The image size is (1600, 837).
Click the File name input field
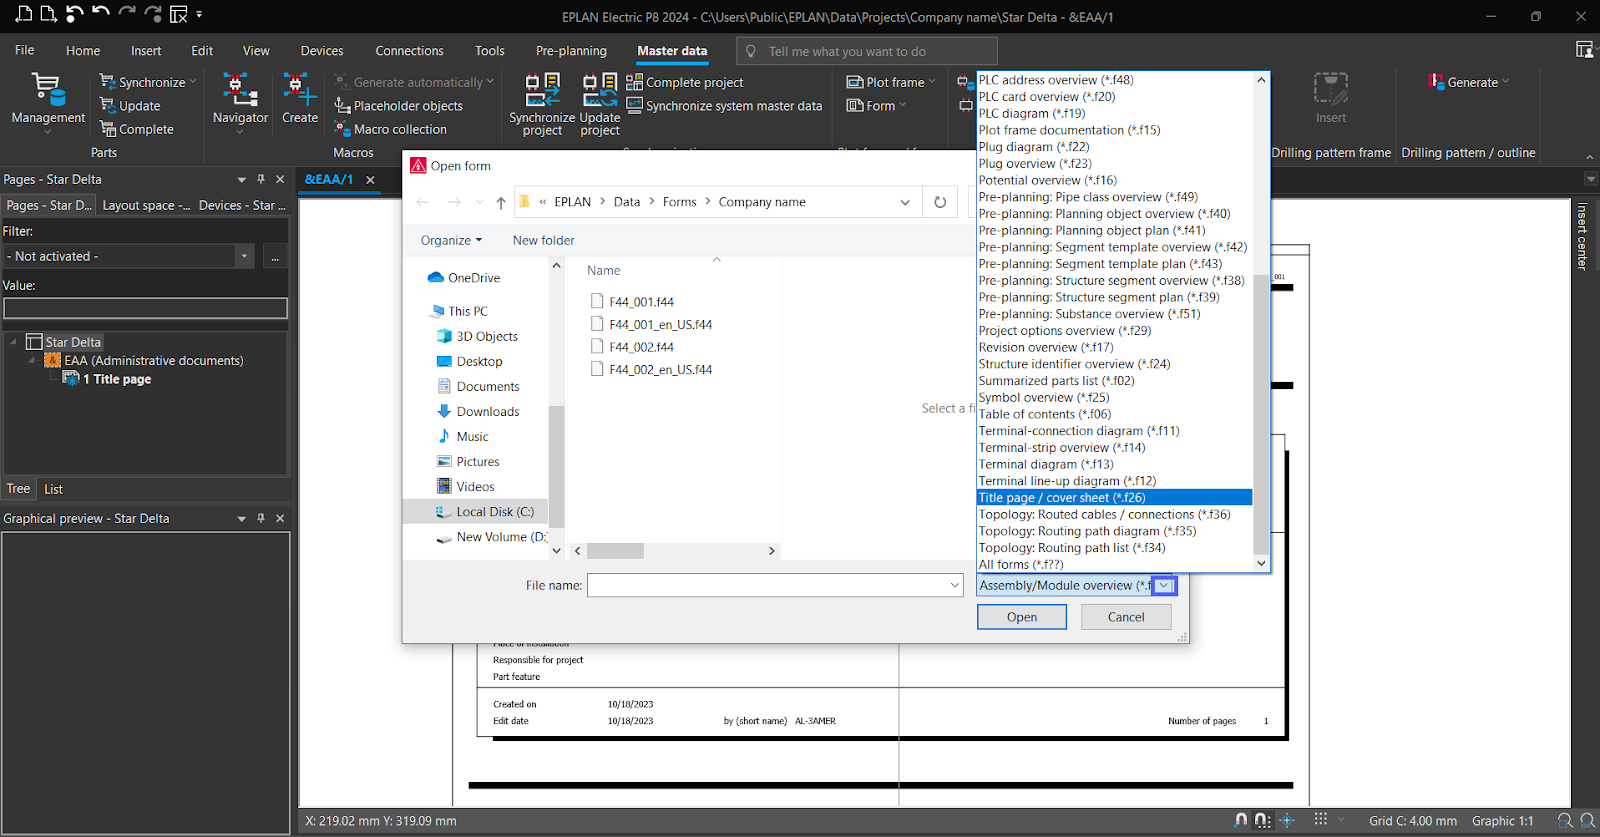[x=767, y=585]
